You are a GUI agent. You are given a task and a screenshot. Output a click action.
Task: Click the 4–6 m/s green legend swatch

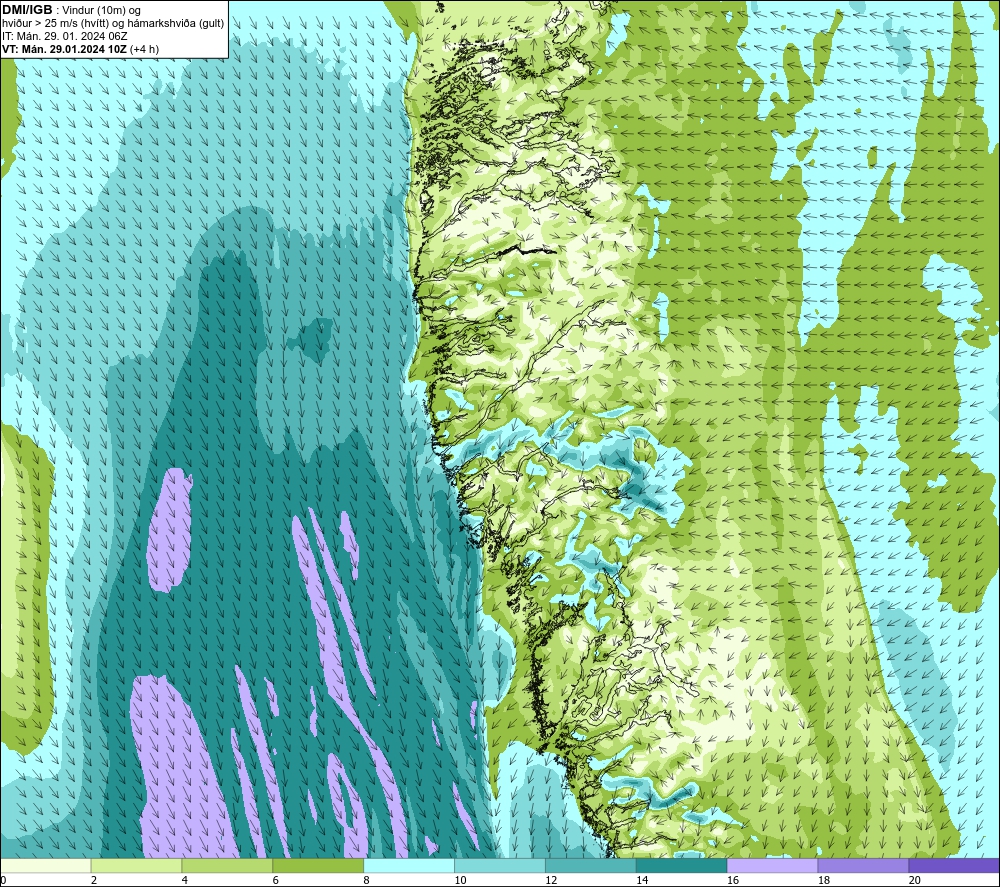point(227,865)
